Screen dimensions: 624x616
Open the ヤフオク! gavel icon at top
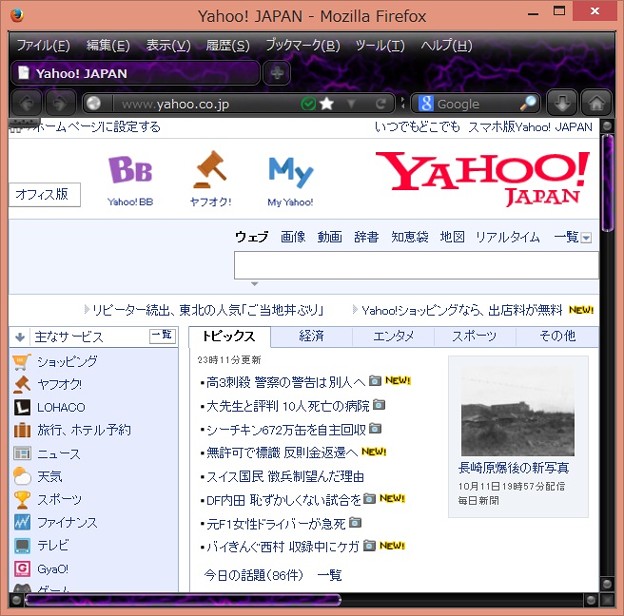click(x=210, y=169)
